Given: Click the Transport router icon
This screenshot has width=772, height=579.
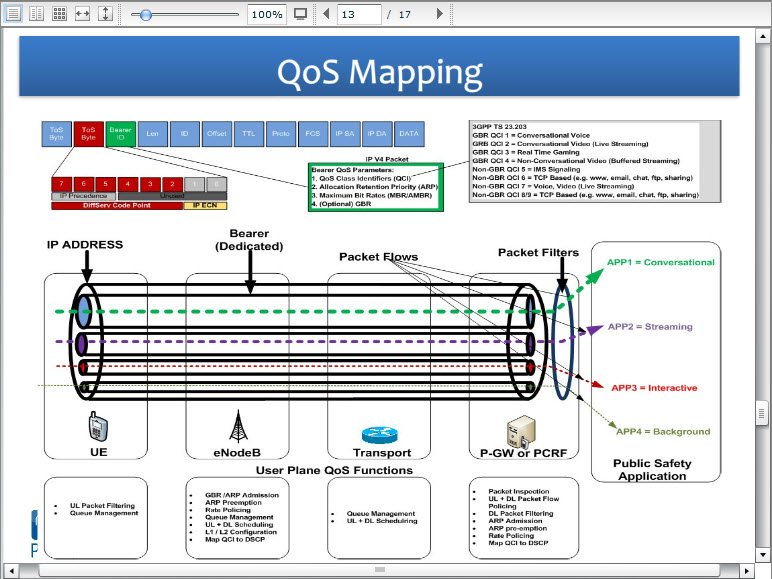Looking at the screenshot, I should (x=380, y=435).
